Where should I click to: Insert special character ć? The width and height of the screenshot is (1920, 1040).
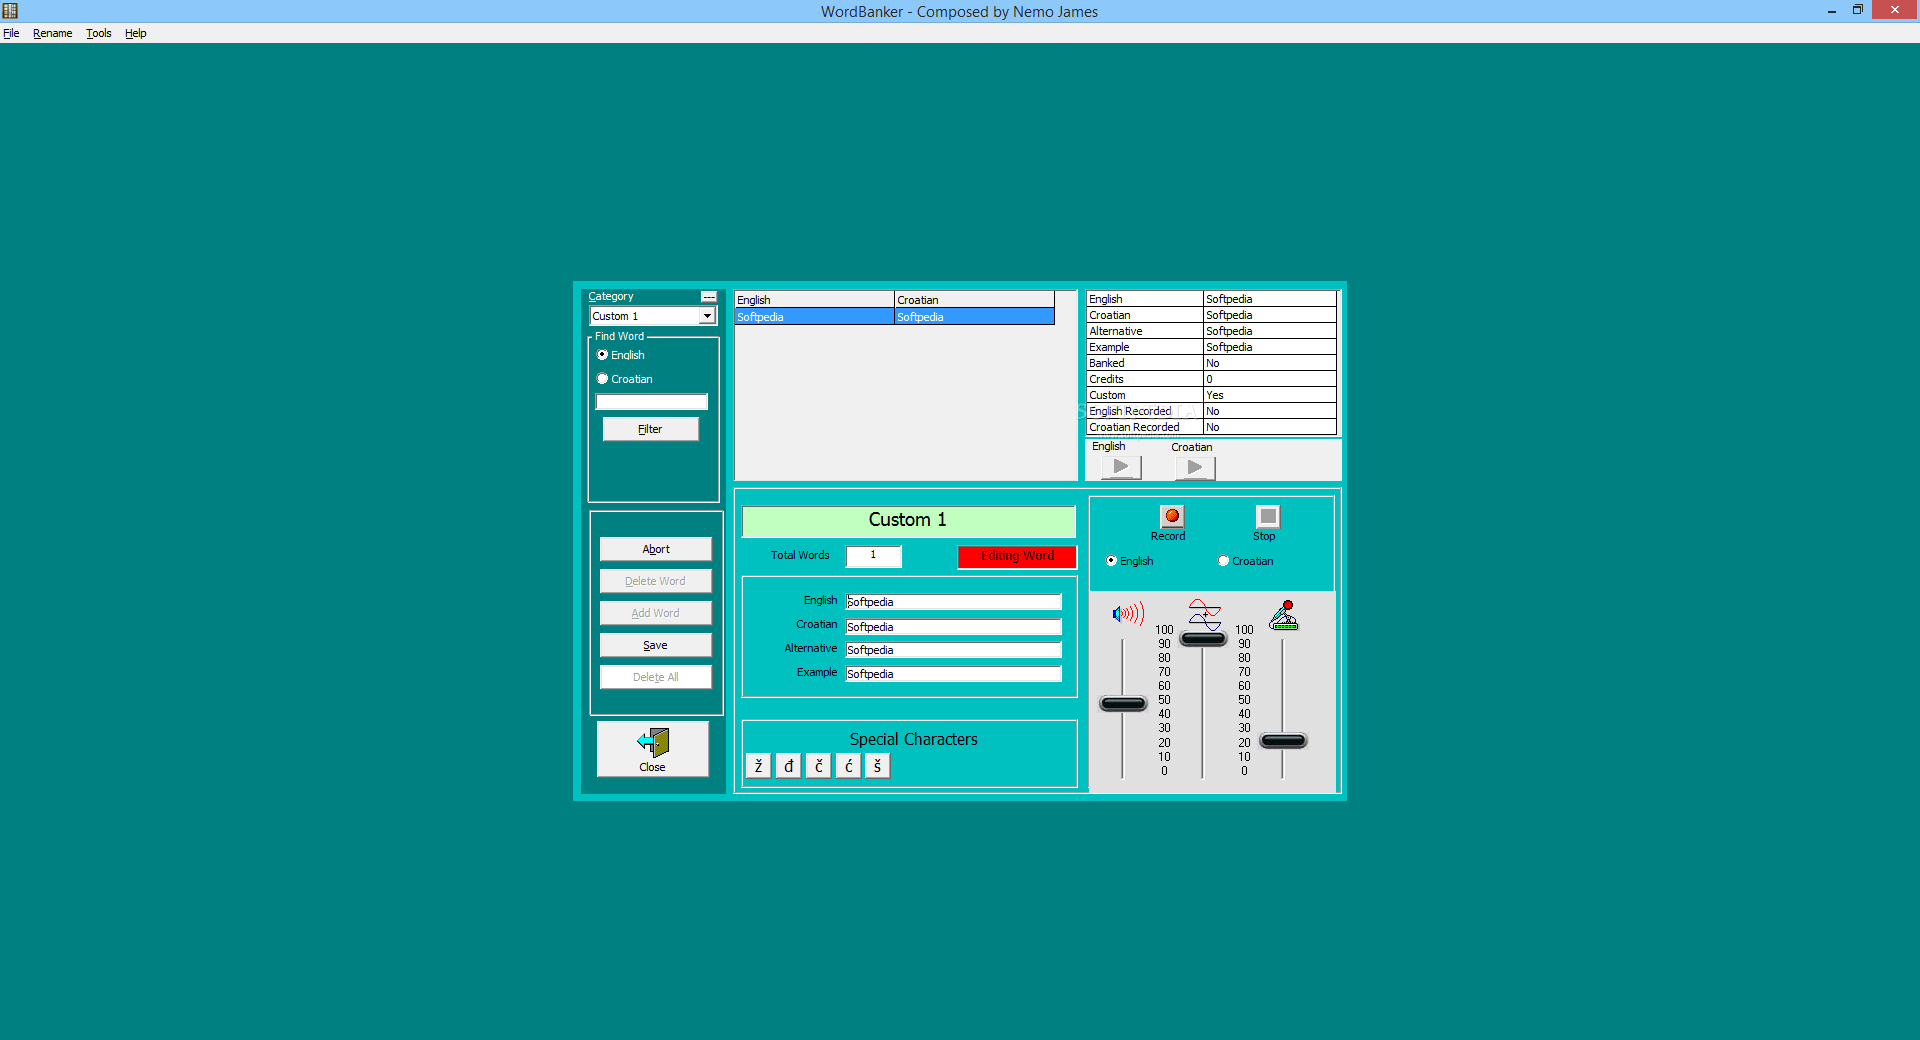click(x=848, y=766)
